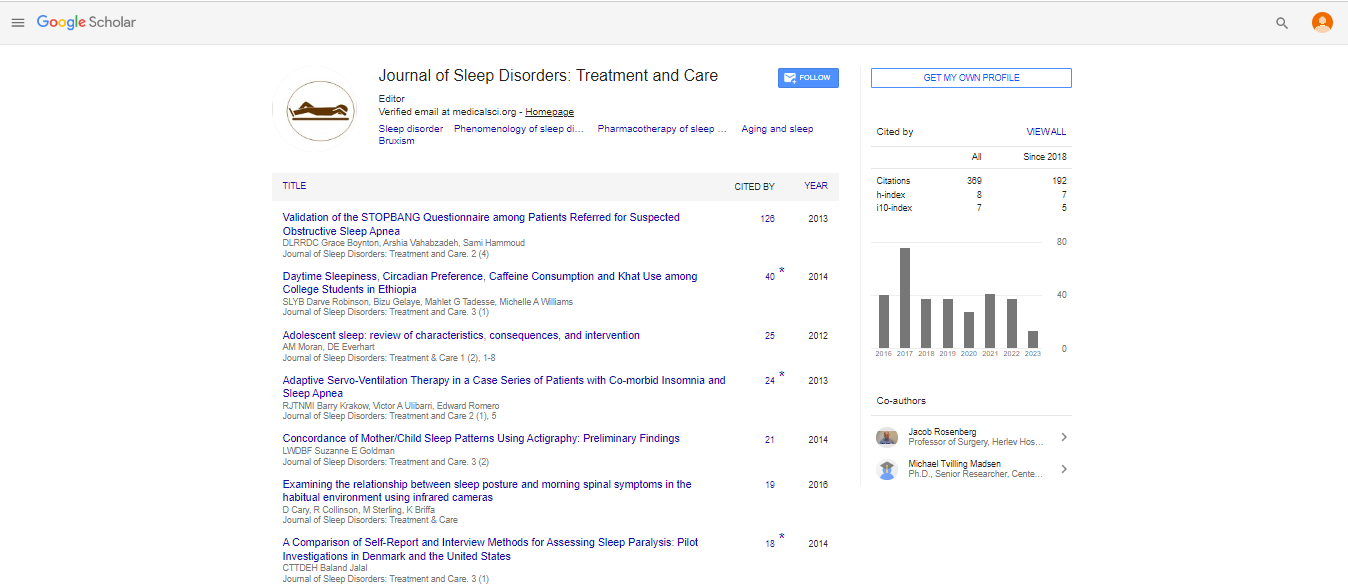
Task: Click the 2016 citations bar
Action: (x=884, y=321)
